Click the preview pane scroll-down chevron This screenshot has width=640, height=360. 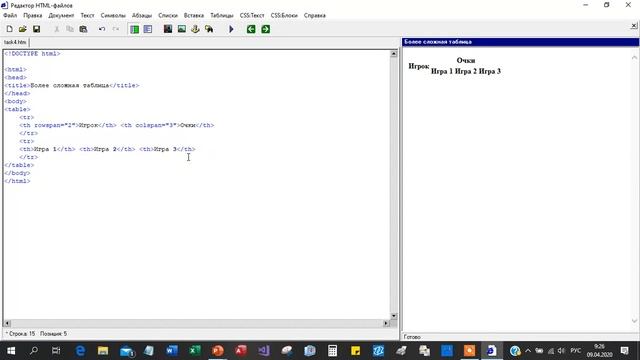pos(634,320)
